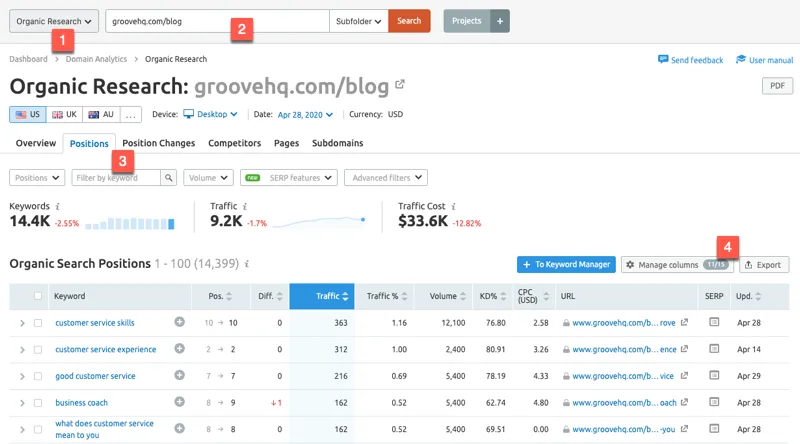
Task: Switch to the Overview tab
Action: click(36, 143)
